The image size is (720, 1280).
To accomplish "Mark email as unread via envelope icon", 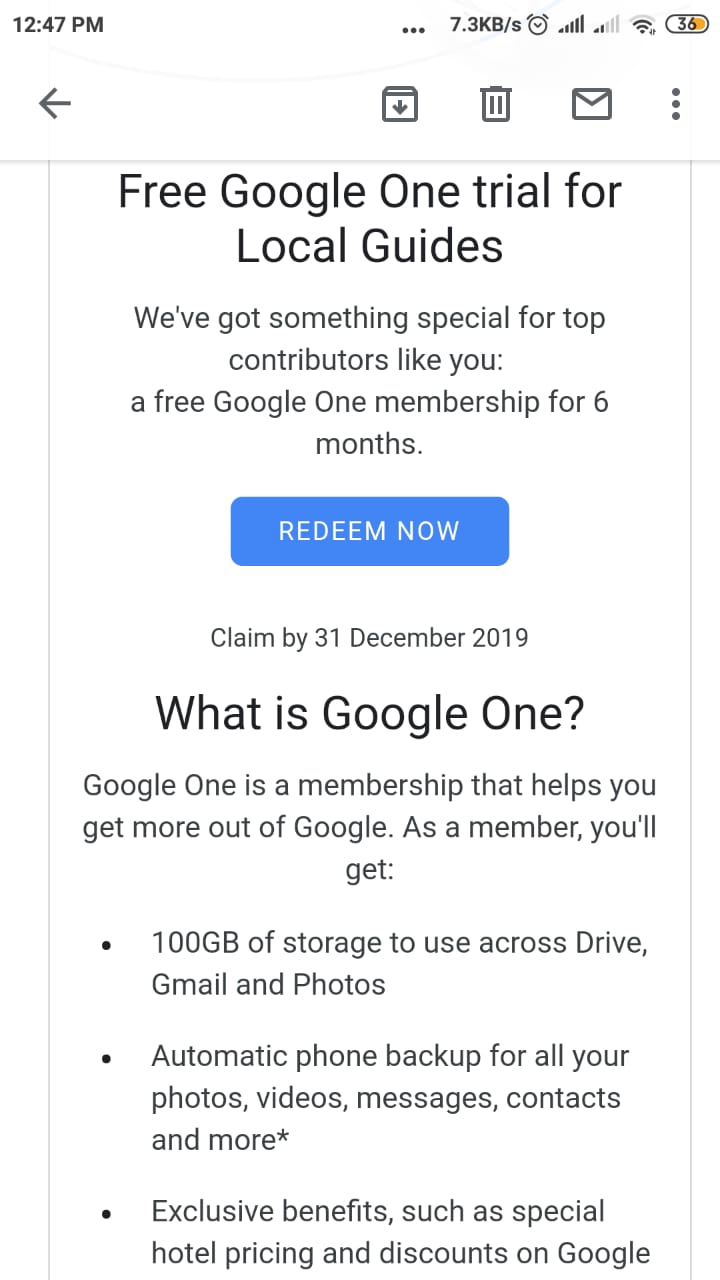I will 591,103.
